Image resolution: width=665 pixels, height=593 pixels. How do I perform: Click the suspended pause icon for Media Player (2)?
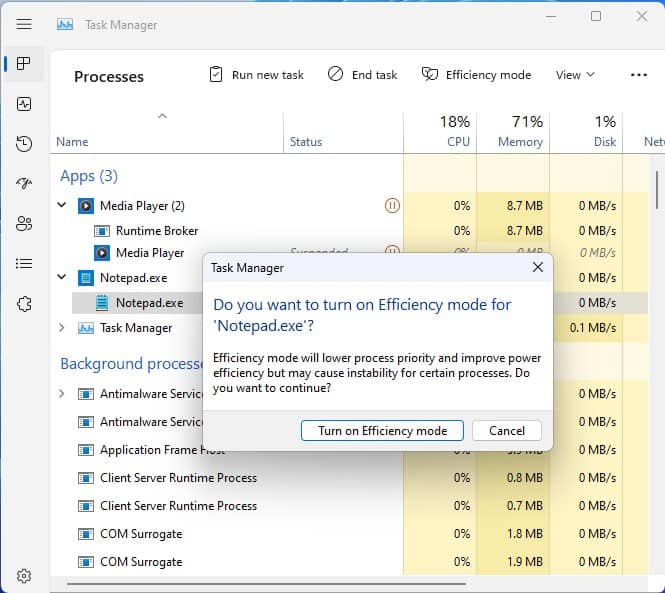pos(392,206)
